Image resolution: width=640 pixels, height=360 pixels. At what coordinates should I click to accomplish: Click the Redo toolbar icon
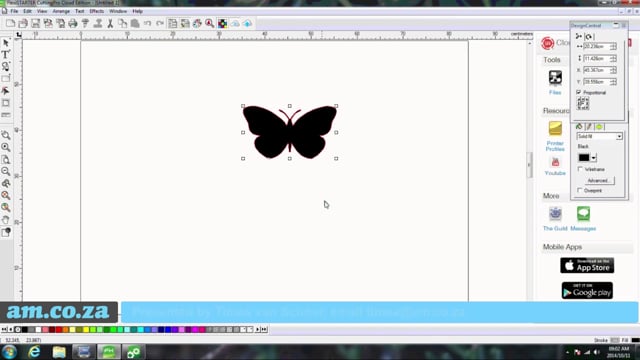(160, 24)
